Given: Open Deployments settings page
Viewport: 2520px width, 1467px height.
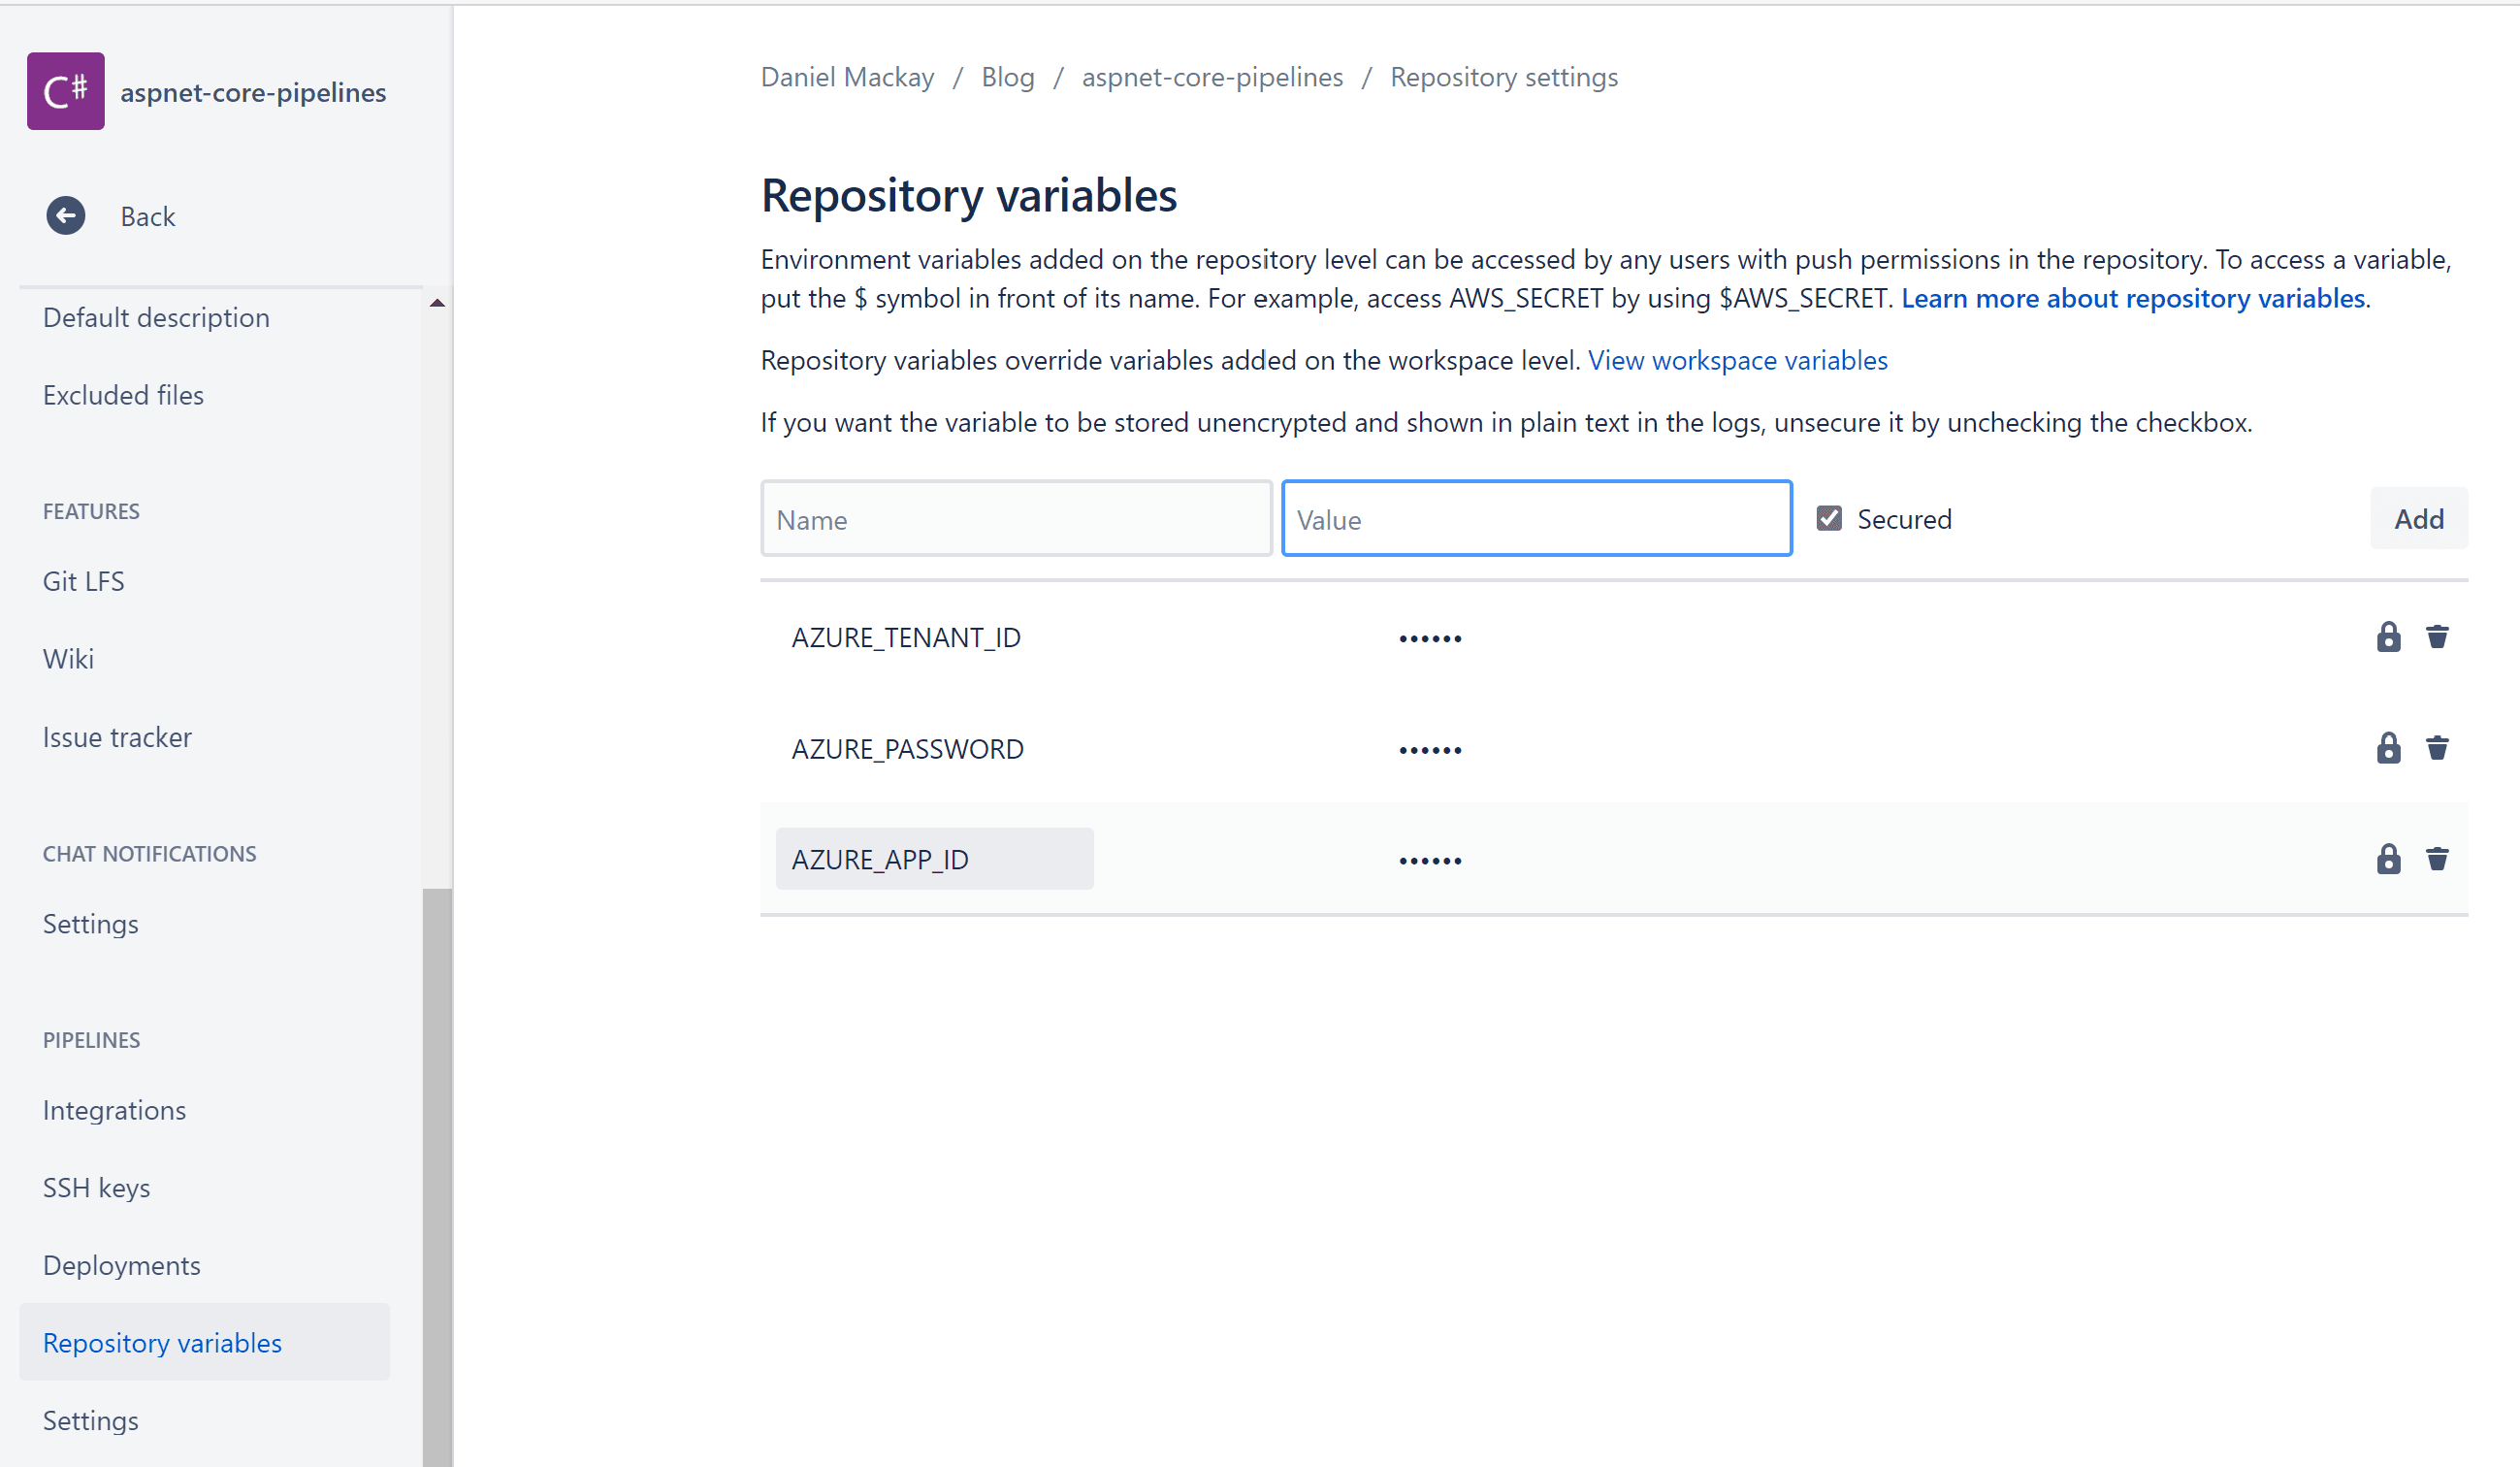Looking at the screenshot, I should click(x=122, y=1264).
